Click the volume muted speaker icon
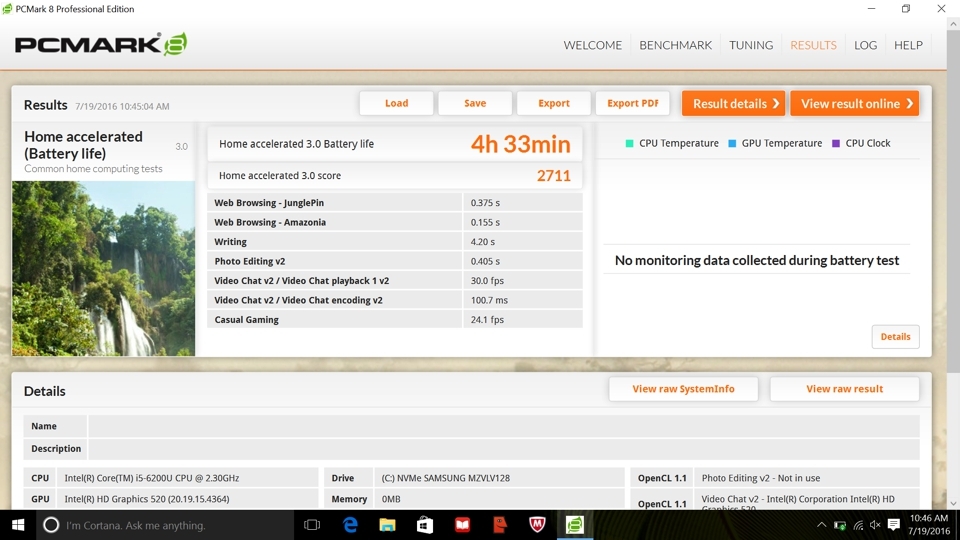The width and height of the screenshot is (960, 540). click(x=876, y=525)
